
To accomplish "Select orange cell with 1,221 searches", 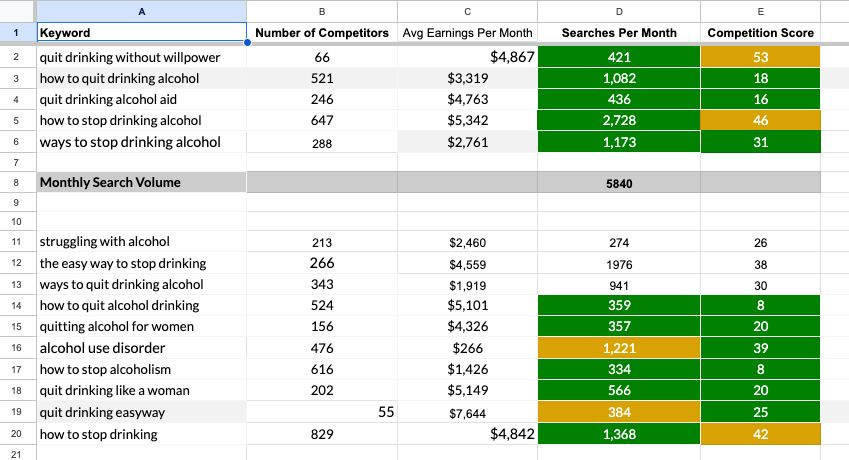I will tap(619, 348).
